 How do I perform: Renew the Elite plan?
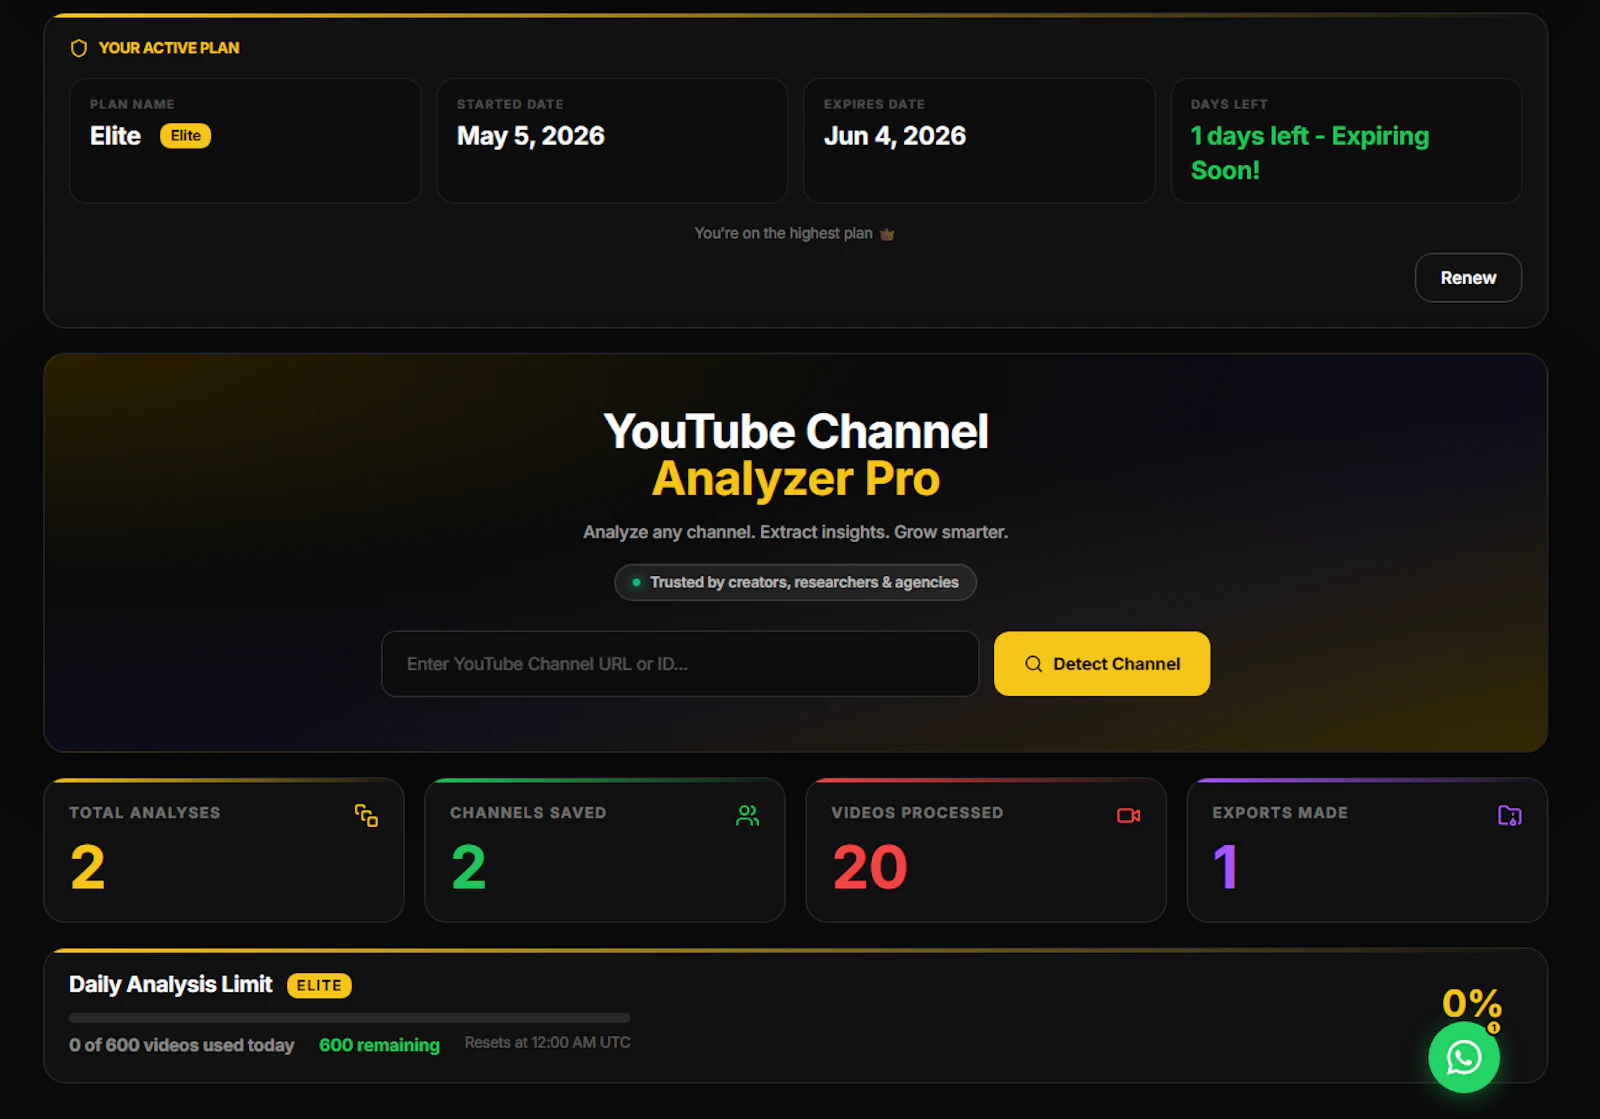pyautogui.click(x=1468, y=278)
